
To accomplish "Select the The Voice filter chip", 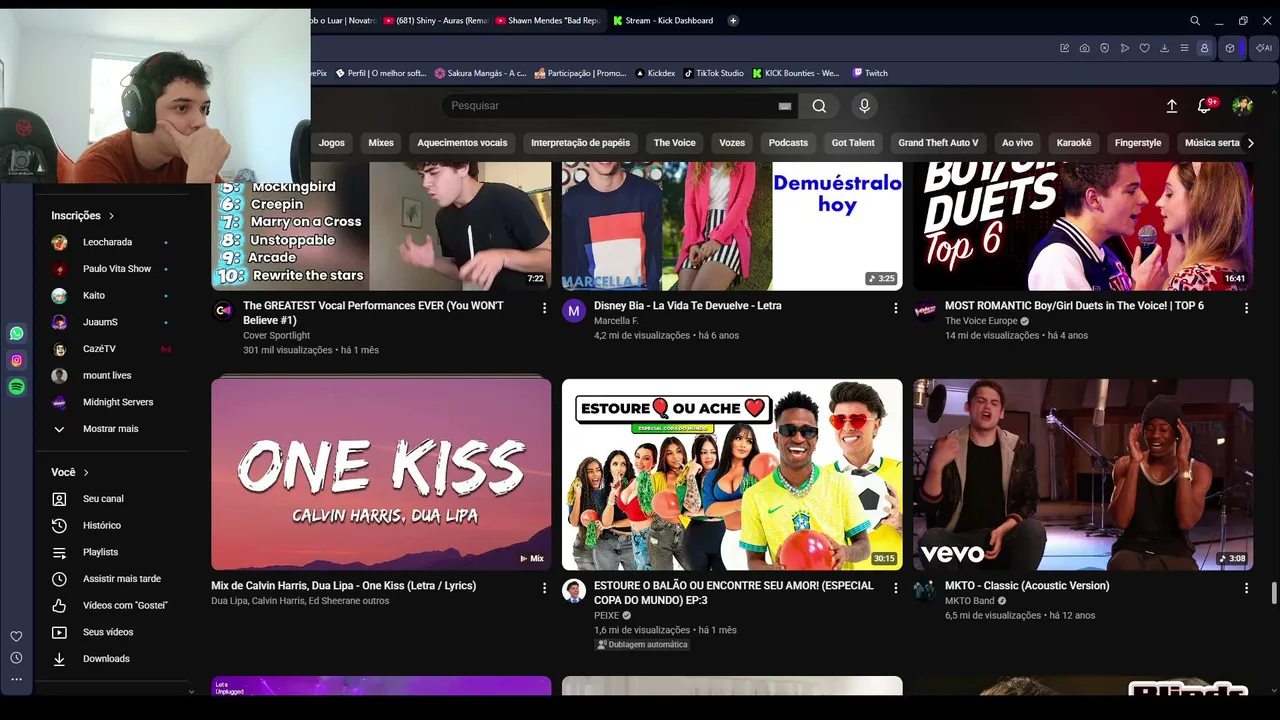I will point(675,143).
